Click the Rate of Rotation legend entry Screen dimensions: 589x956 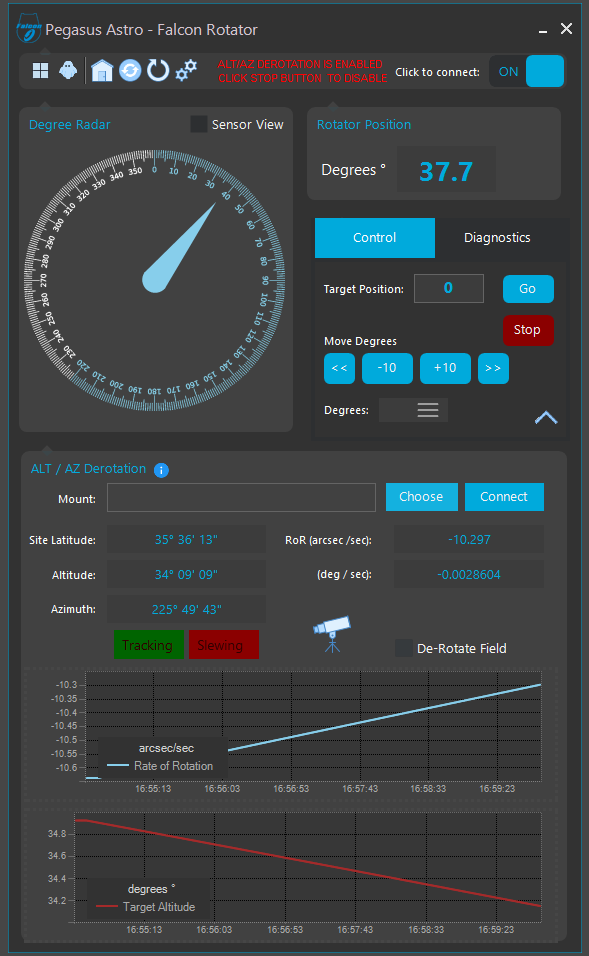(x=160, y=766)
